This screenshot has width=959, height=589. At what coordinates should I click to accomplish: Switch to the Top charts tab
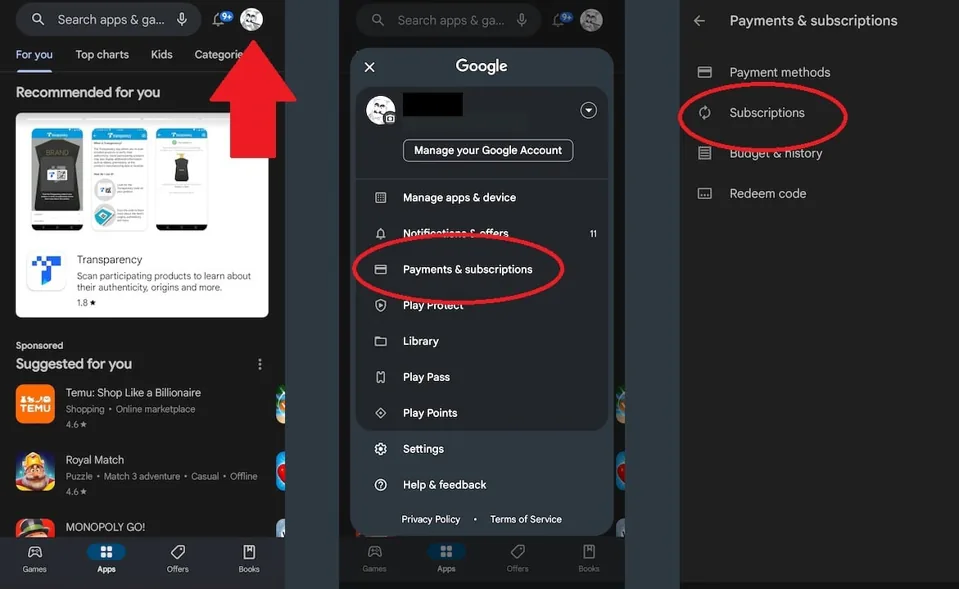(x=102, y=55)
